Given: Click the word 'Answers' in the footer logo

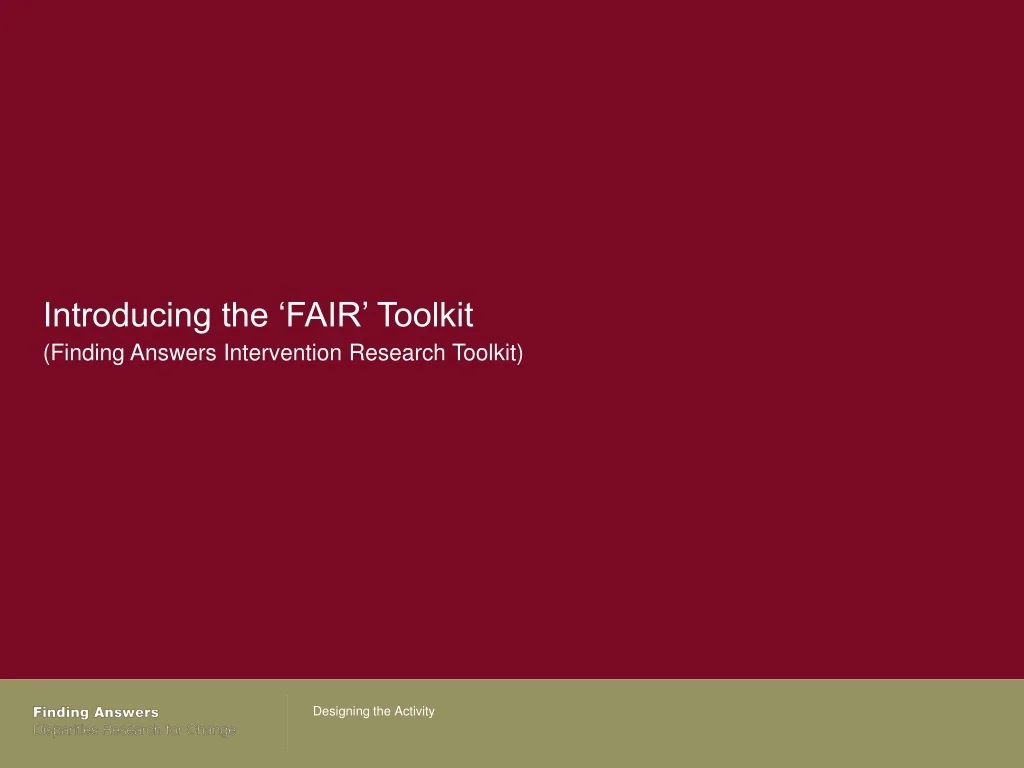Looking at the screenshot, I should click(x=126, y=712).
